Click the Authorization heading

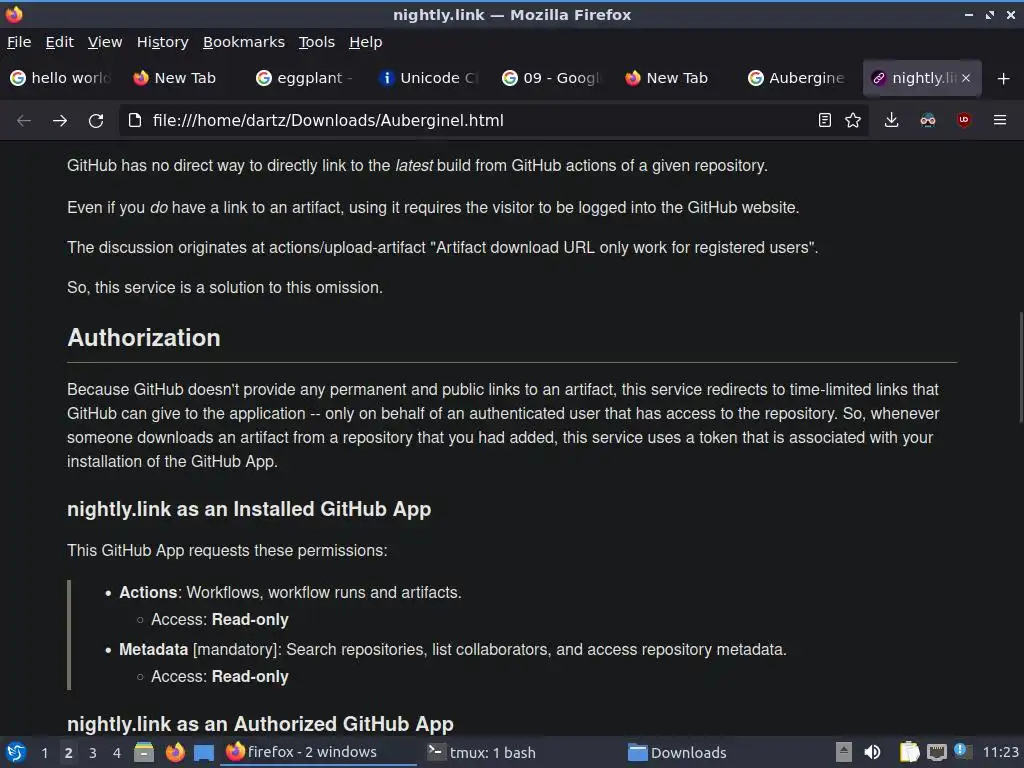click(x=144, y=338)
